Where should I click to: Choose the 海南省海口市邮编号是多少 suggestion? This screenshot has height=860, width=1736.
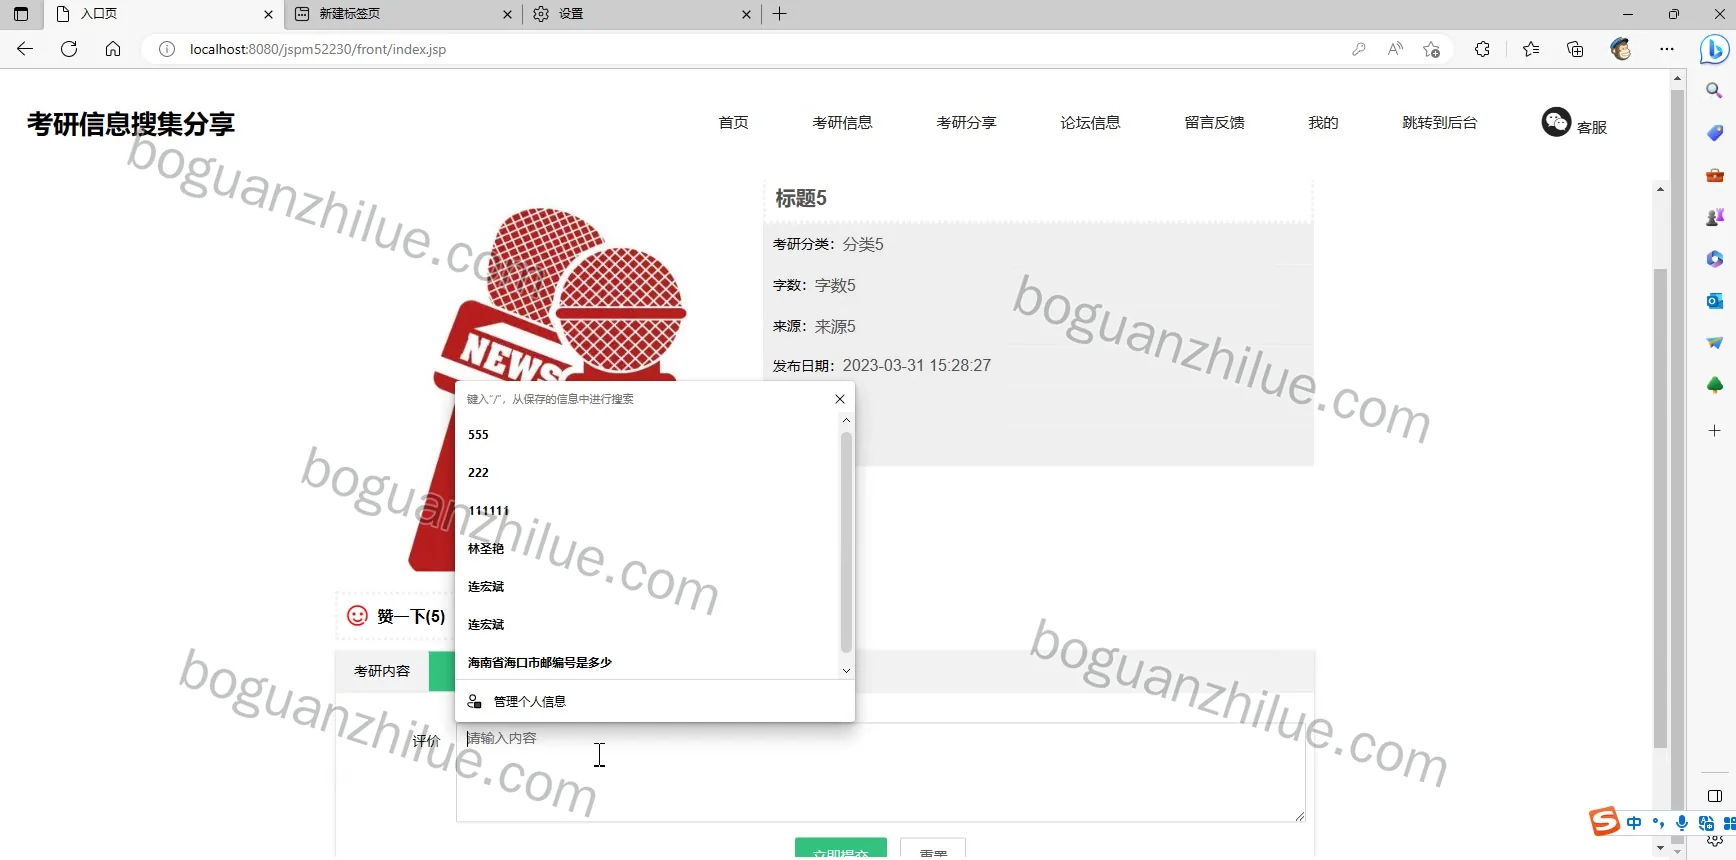pos(647,663)
